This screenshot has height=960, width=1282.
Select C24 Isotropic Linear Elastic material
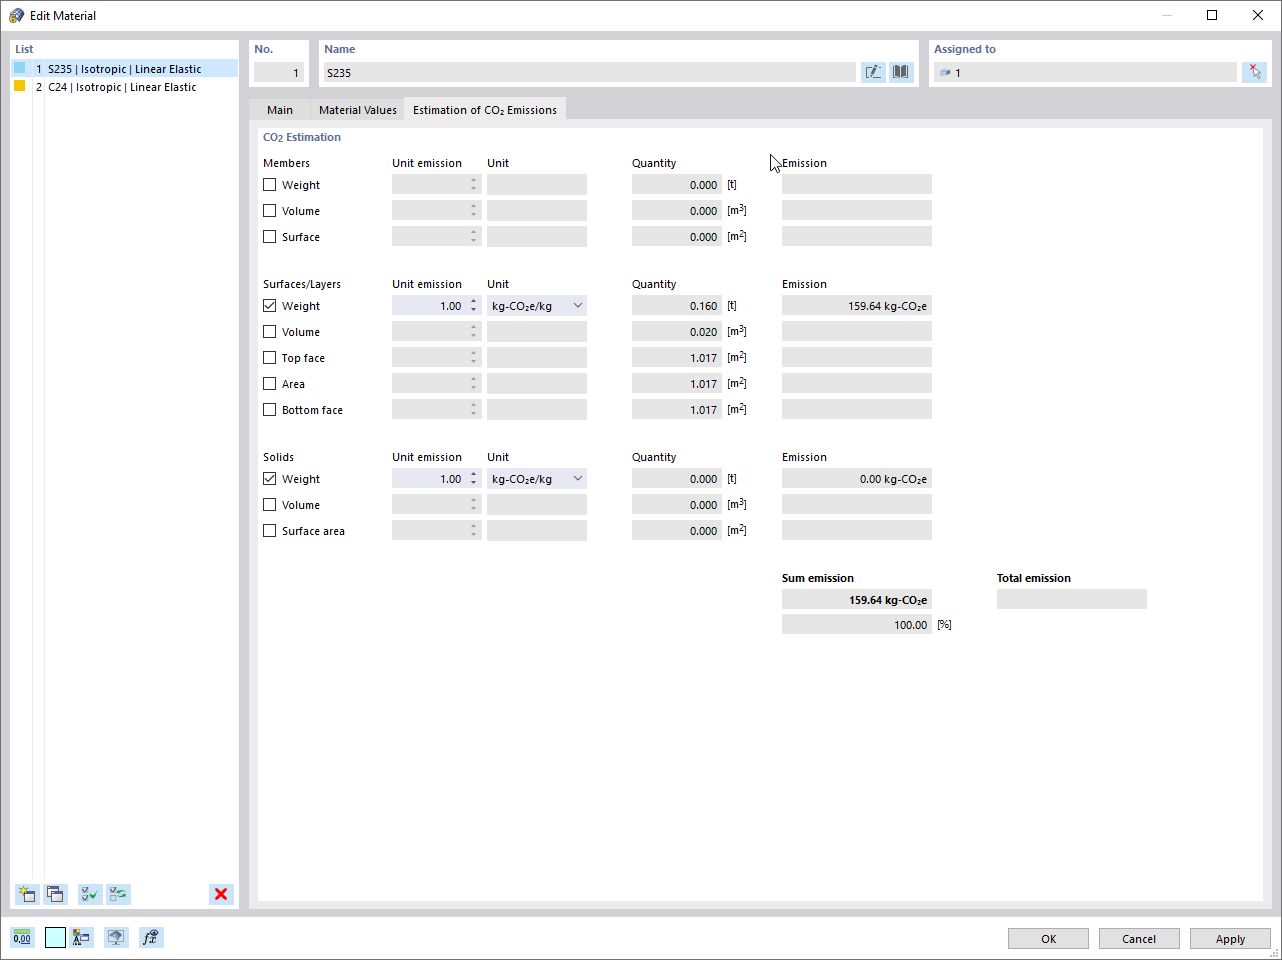(124, 87)
